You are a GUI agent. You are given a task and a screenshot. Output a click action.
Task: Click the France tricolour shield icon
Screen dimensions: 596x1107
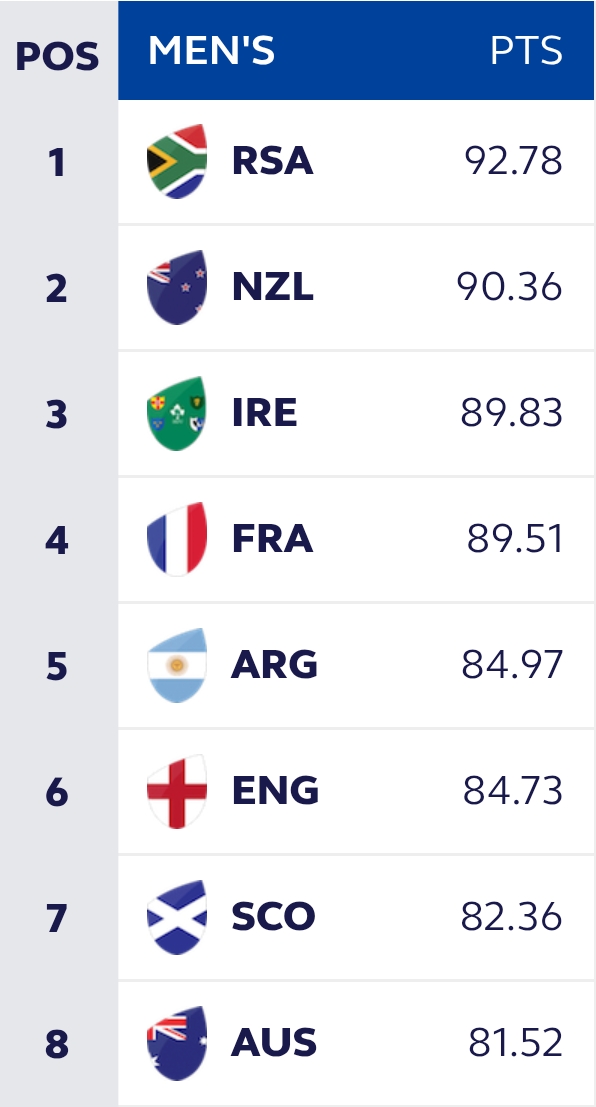coord(177,539)
